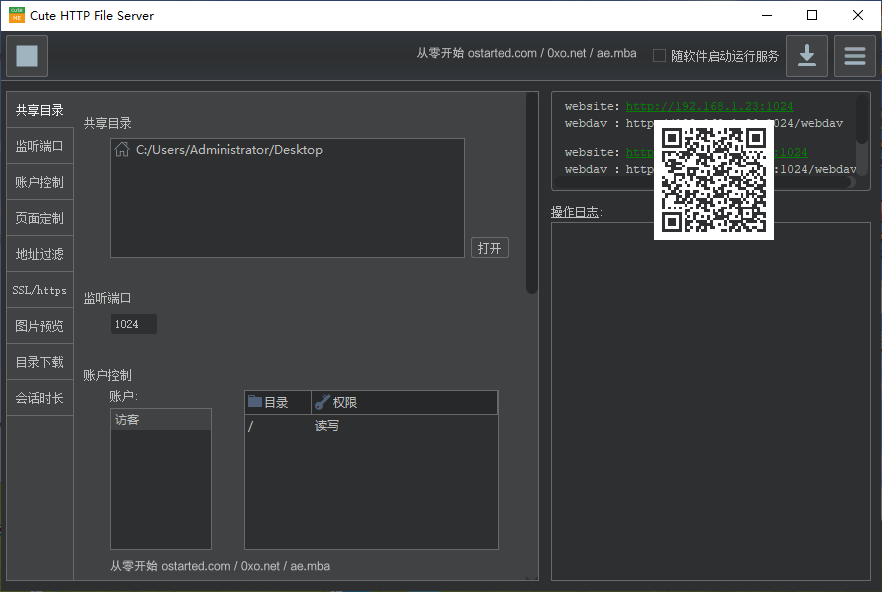The image size is (882, 592).
Task: Click the Cute HTTP File Server app icon
Action: [x=17, y=15]
